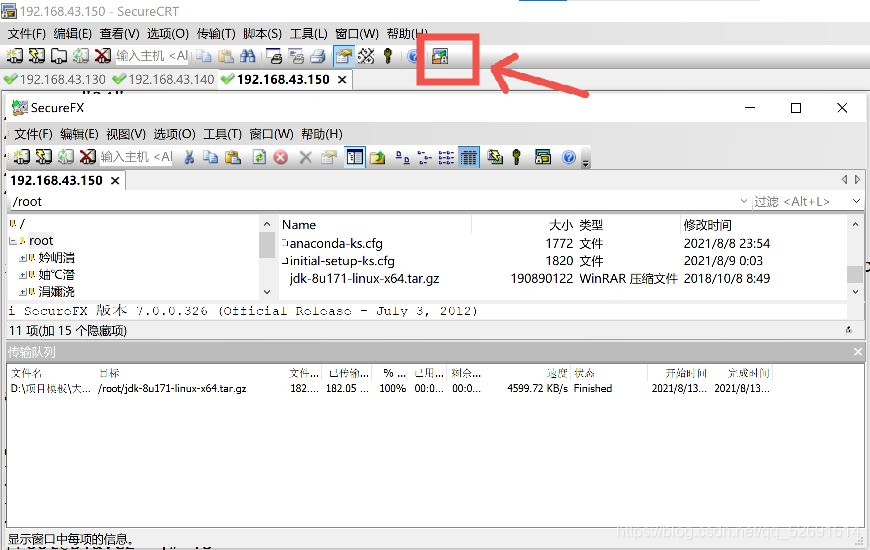The image size is (870, 550).
Task: Click SecureFX host input field
Action: pos(136,157)
